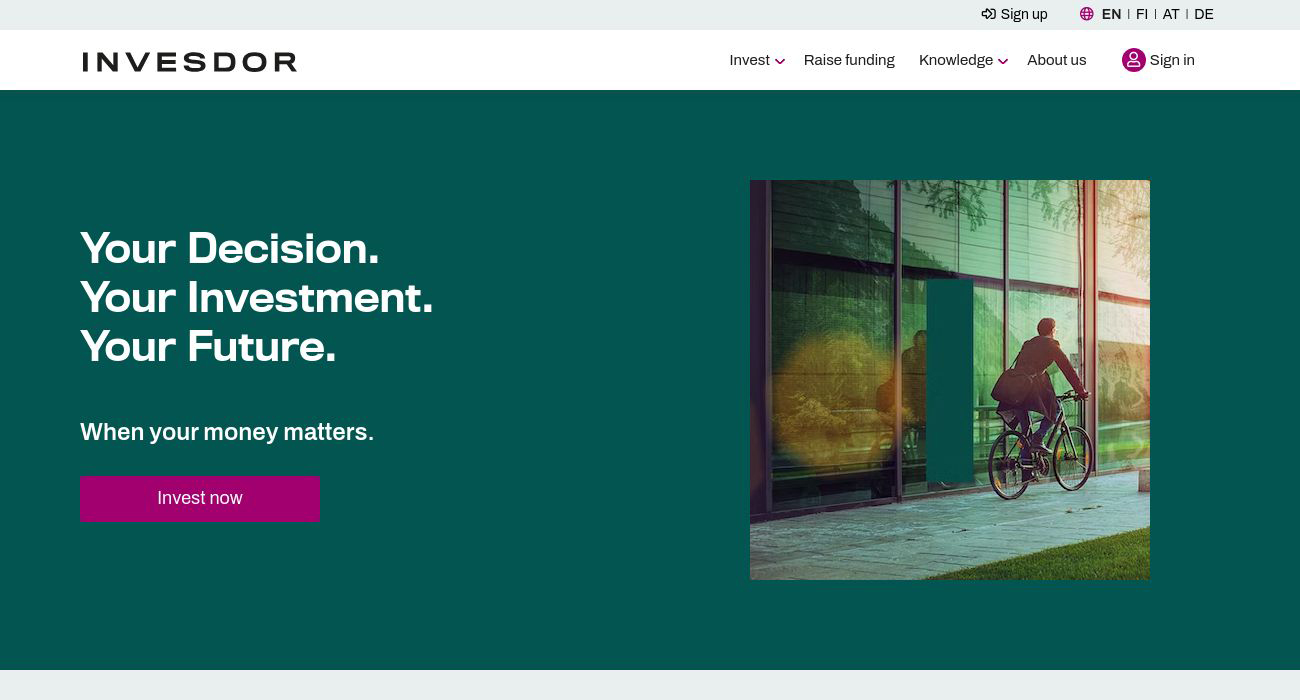Screen dimensions: 1300x700
Task: Click the Invesdor logo
Action: pos(190,62)
